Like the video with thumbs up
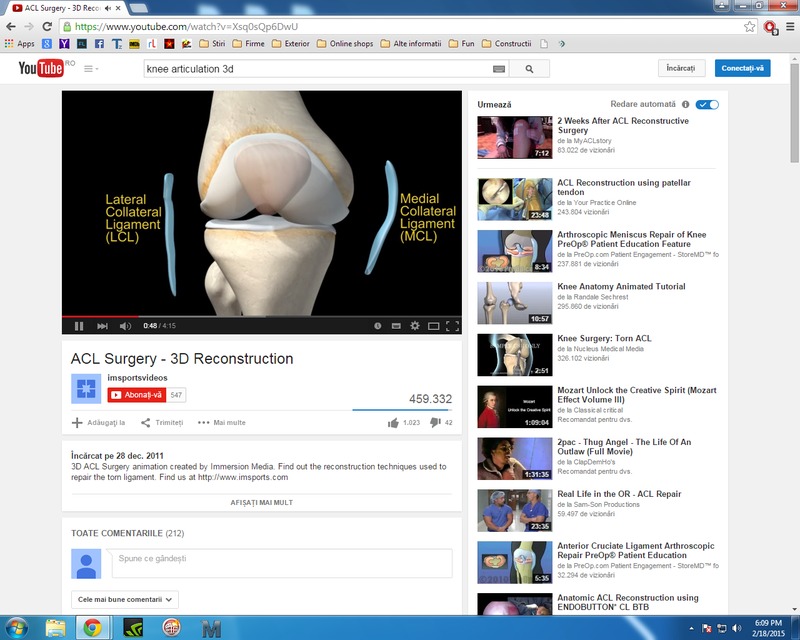 393,423
